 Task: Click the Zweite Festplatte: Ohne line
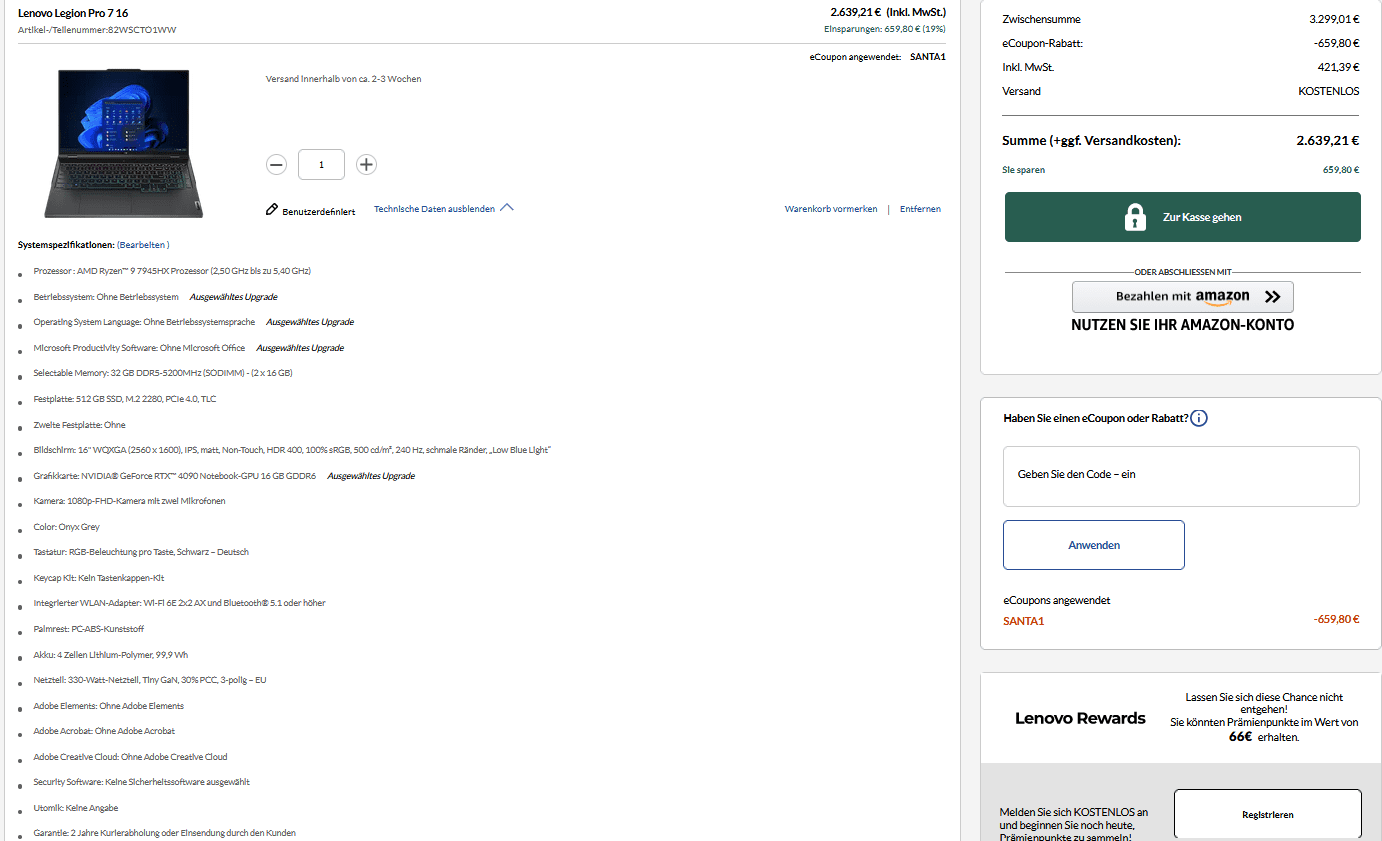click(79, 425)
